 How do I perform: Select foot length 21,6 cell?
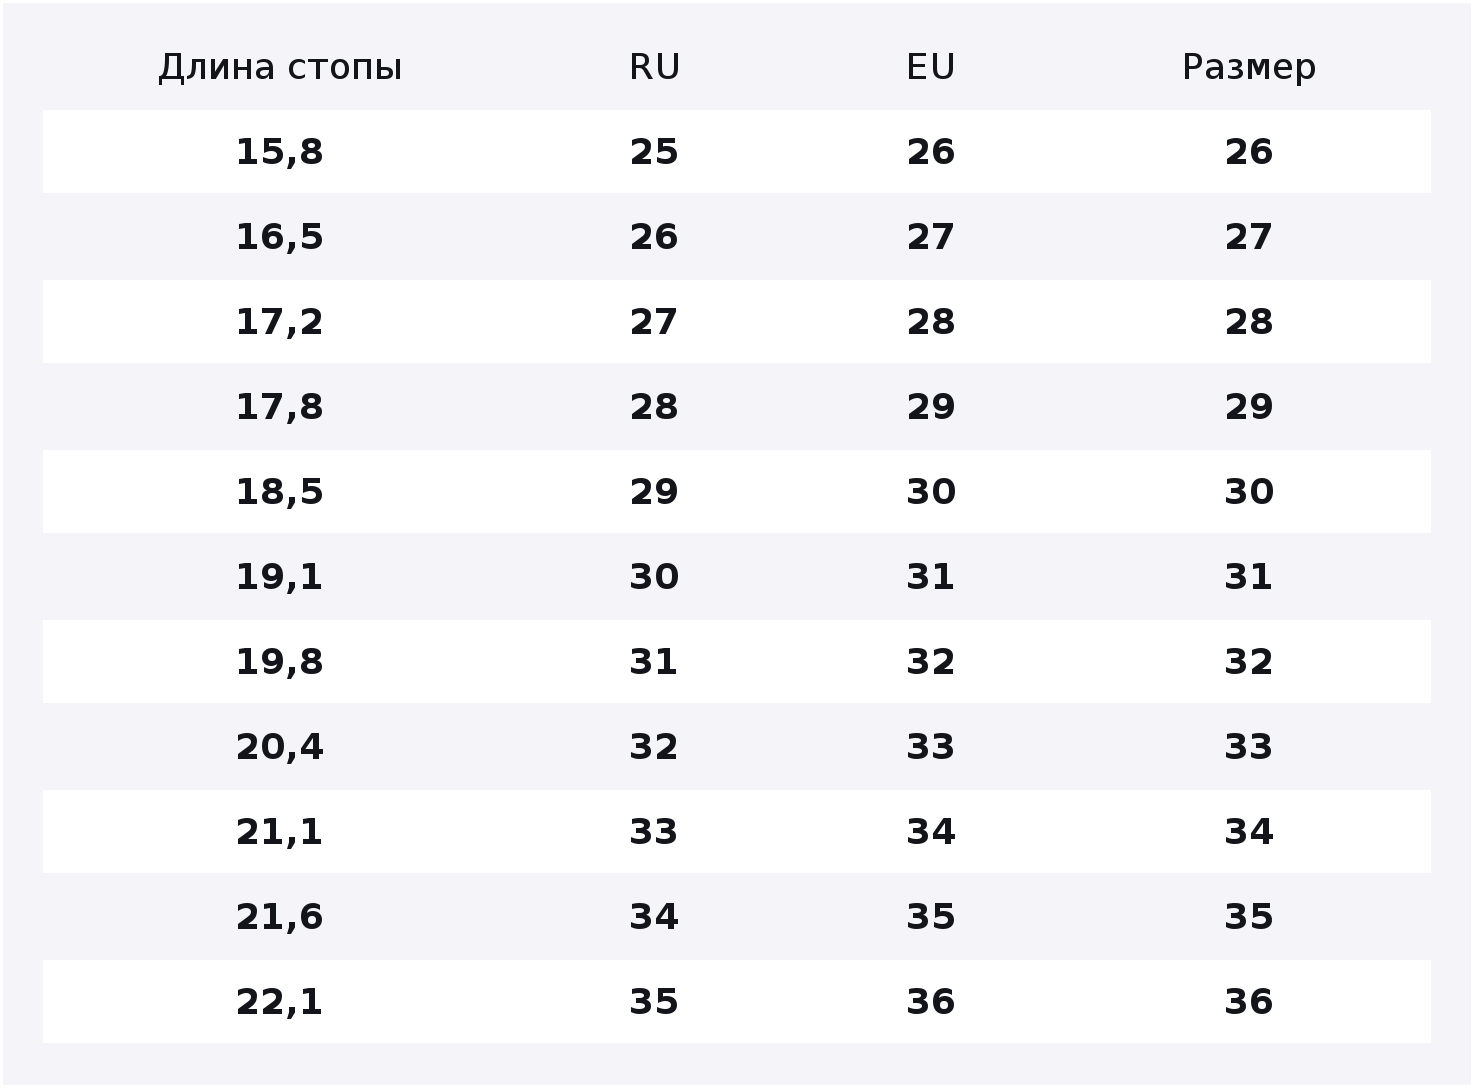280,917
